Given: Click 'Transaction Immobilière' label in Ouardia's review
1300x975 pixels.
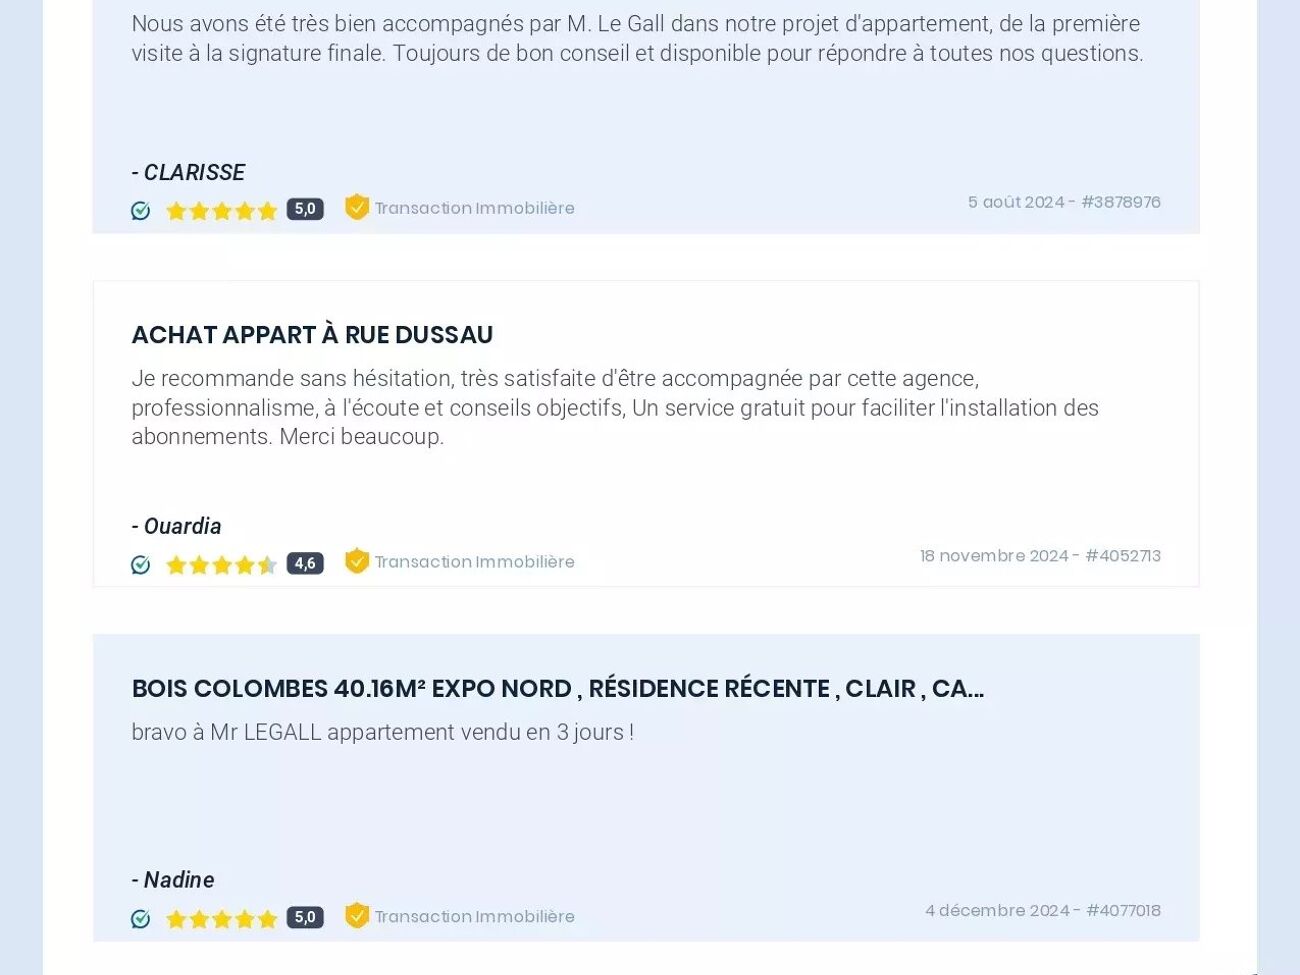Looking at the screenshot, I should 475,562.
